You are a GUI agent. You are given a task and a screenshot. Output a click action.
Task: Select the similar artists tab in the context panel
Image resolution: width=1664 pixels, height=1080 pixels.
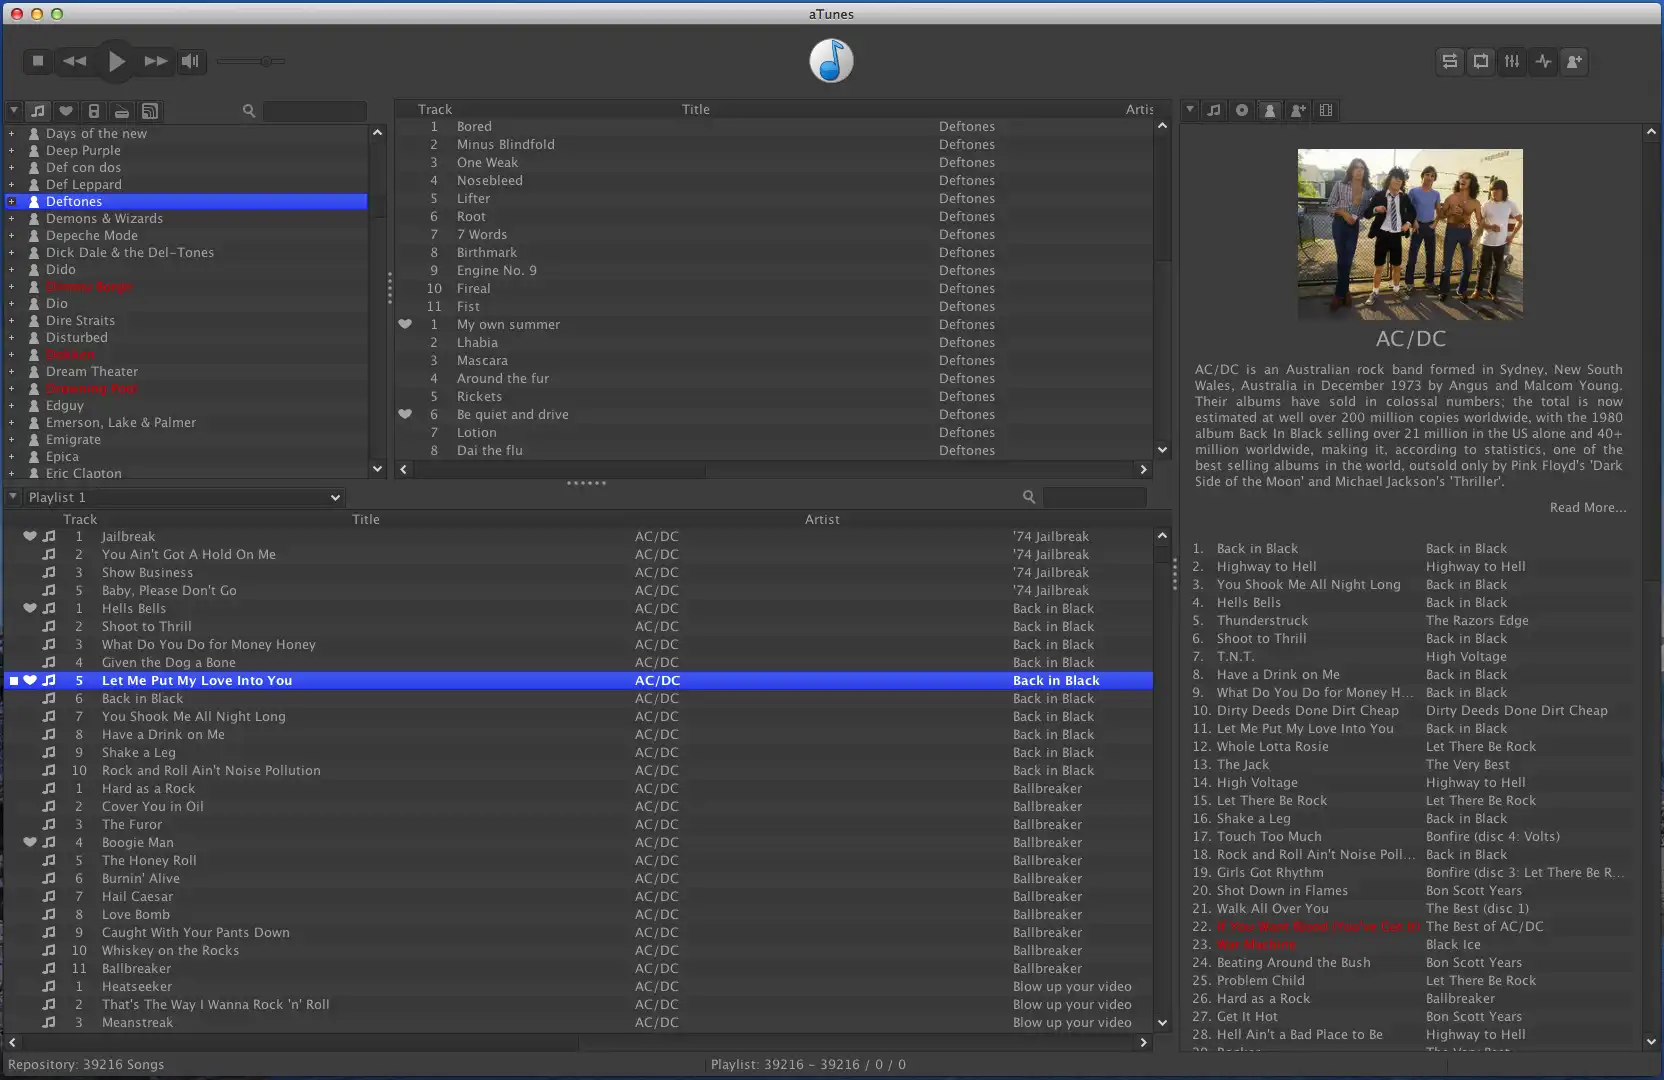tap(1298, 111)
